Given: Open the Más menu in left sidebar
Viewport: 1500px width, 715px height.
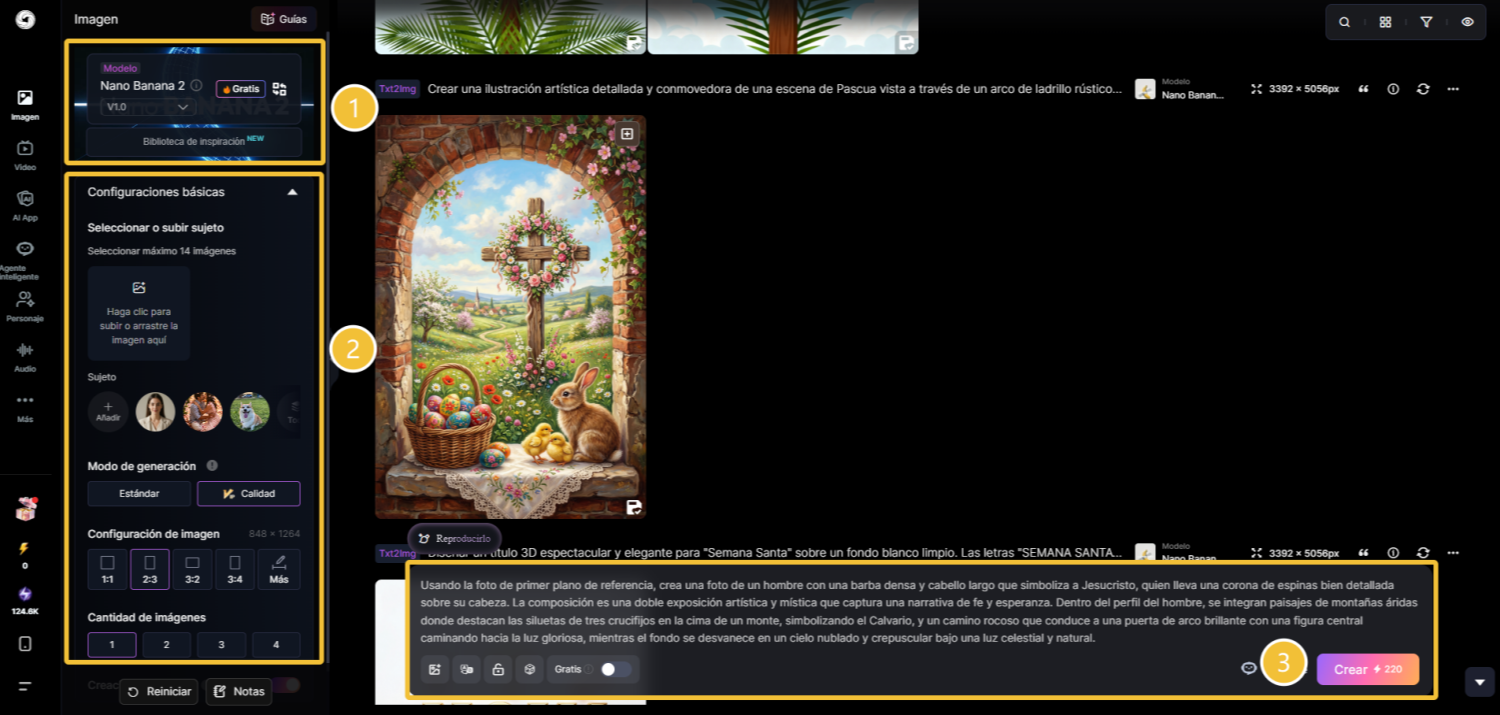Looking at the screenshot, I should 25,405.
